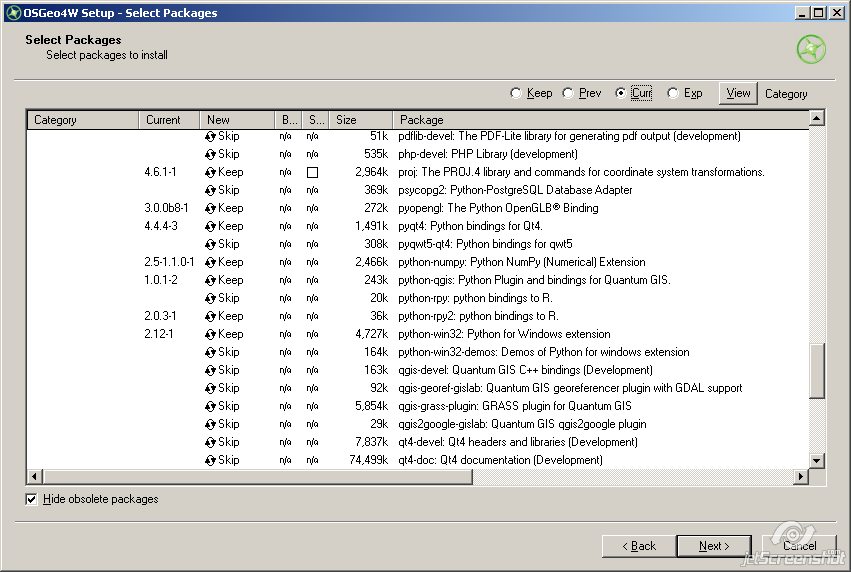Click the cycle icon in the pyopengl row

pos(211,208)
